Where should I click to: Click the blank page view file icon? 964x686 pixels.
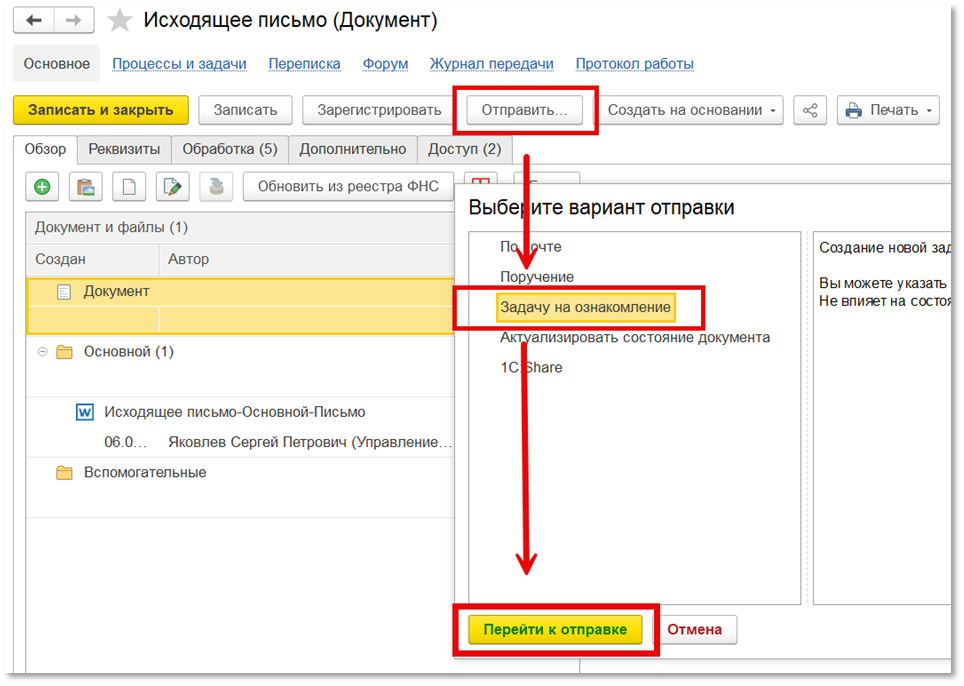pyautogui.click(x=129, y=187)
